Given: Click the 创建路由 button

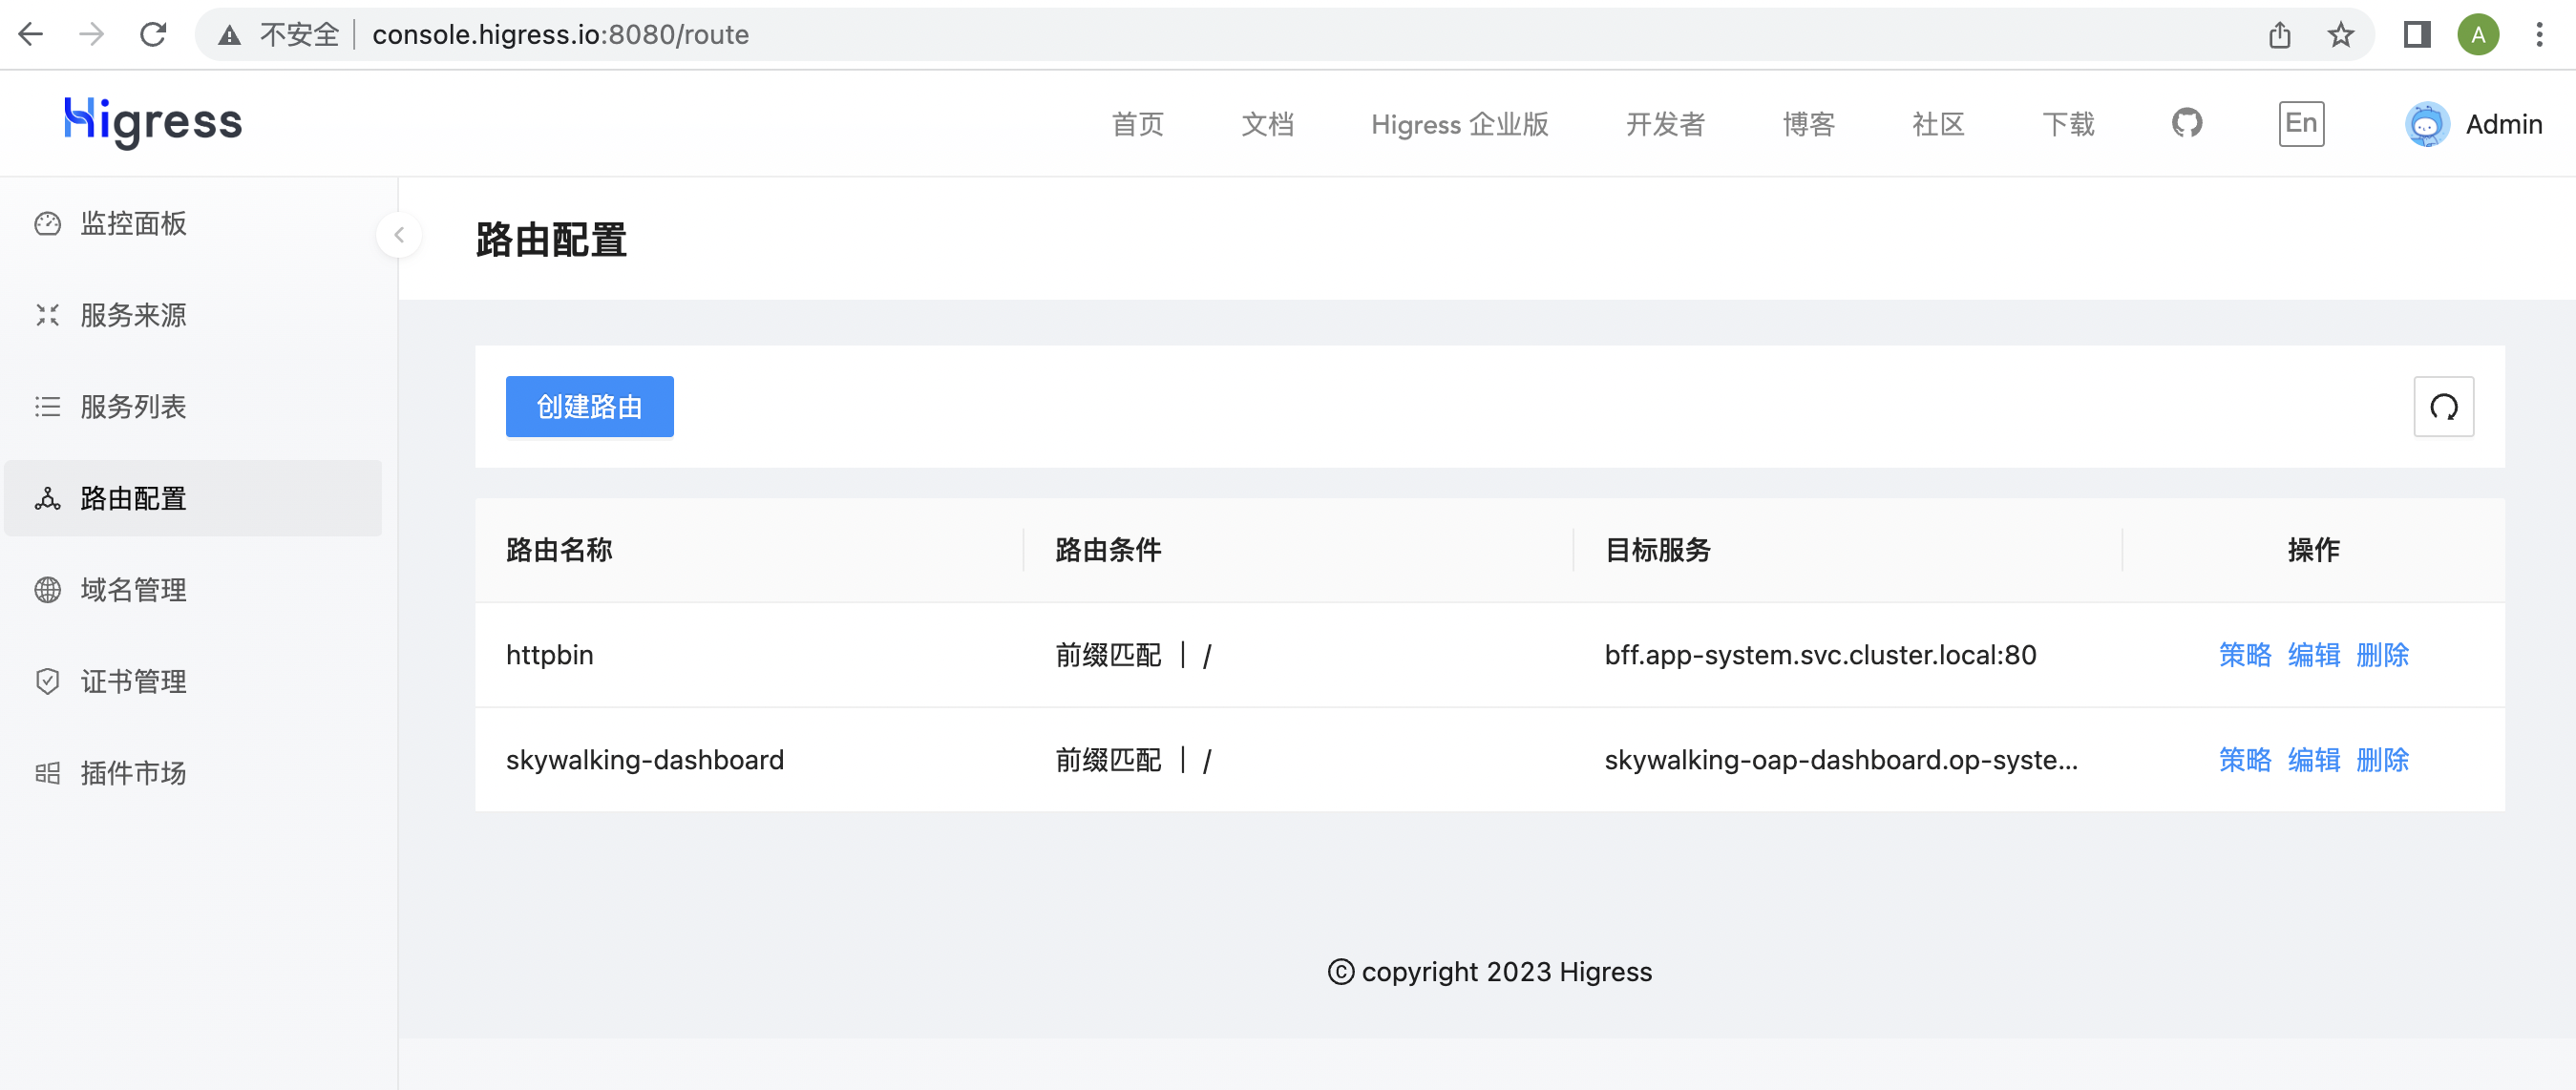Looking at the screenshot, I should click(589, 407).
